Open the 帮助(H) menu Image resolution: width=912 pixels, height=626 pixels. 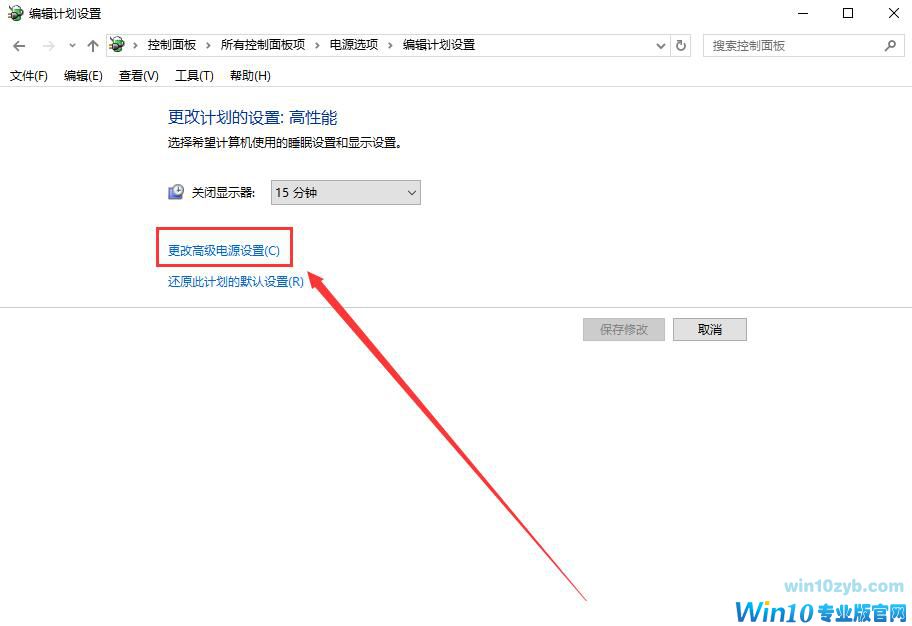pyautogui.click(x=250, y=76)
